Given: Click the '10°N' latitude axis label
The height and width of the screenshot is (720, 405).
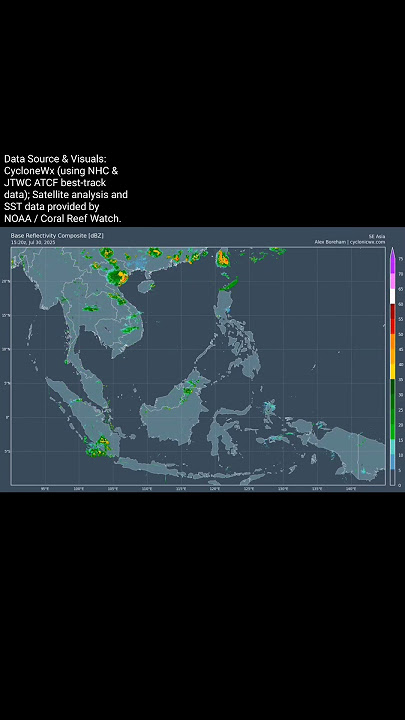Looking at the screenshot, I should click(6, 349).
